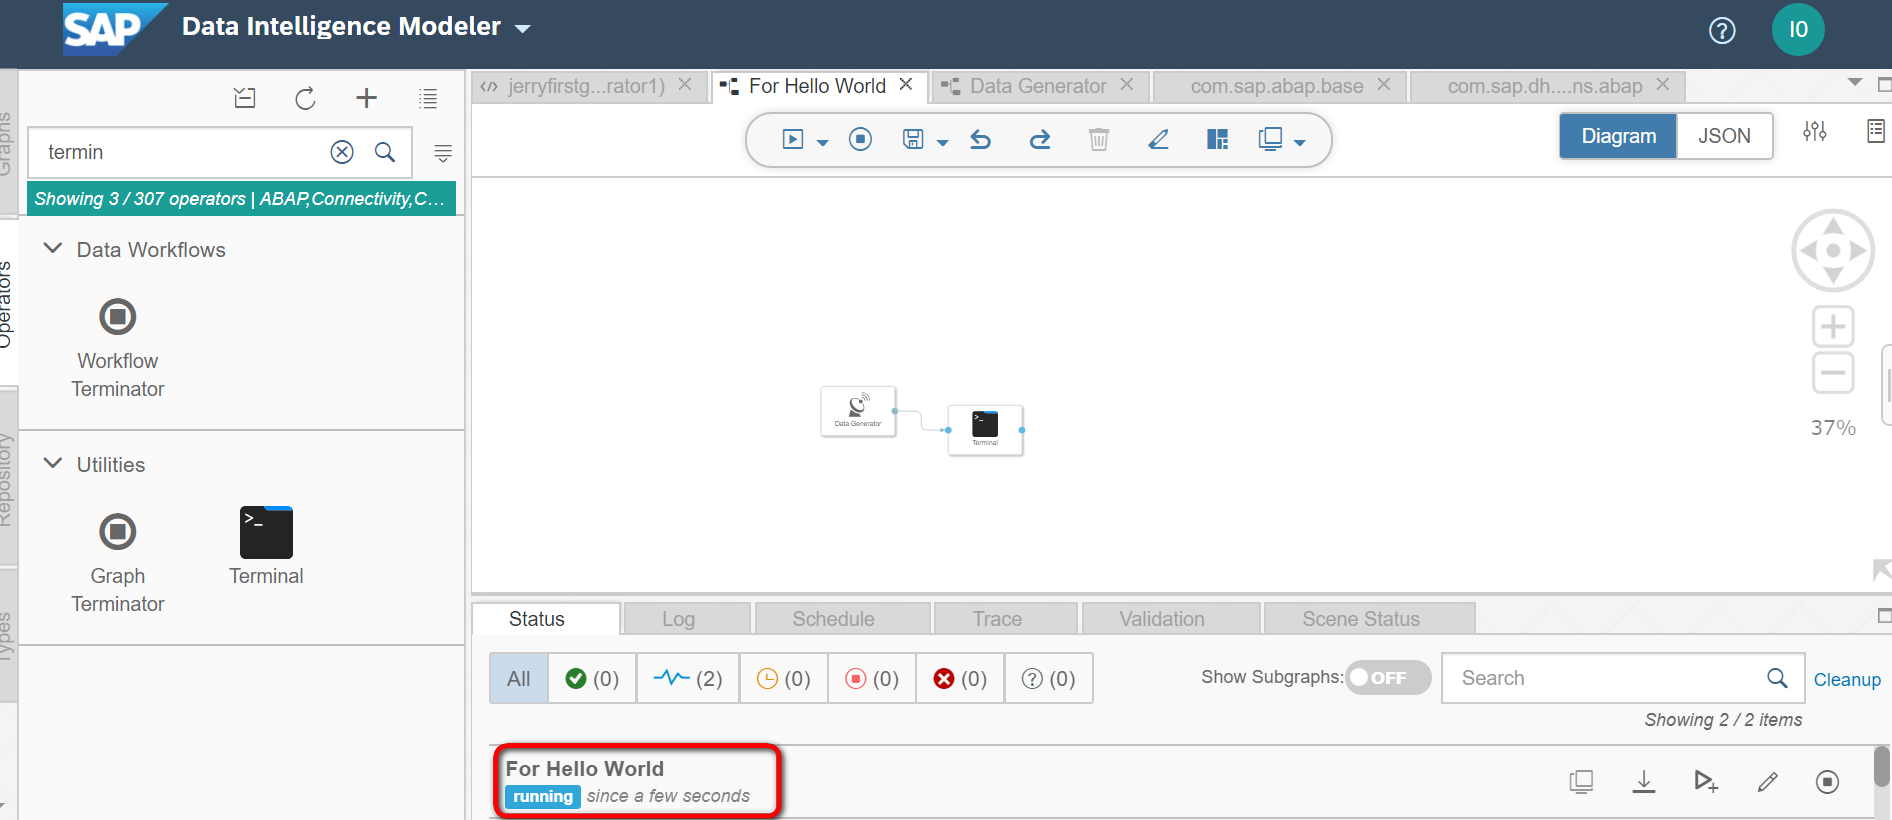Select the Workflow Terminator operator
Image resolution: width=1892 pixels, height=820 pixels.
[x=118, y=347]
